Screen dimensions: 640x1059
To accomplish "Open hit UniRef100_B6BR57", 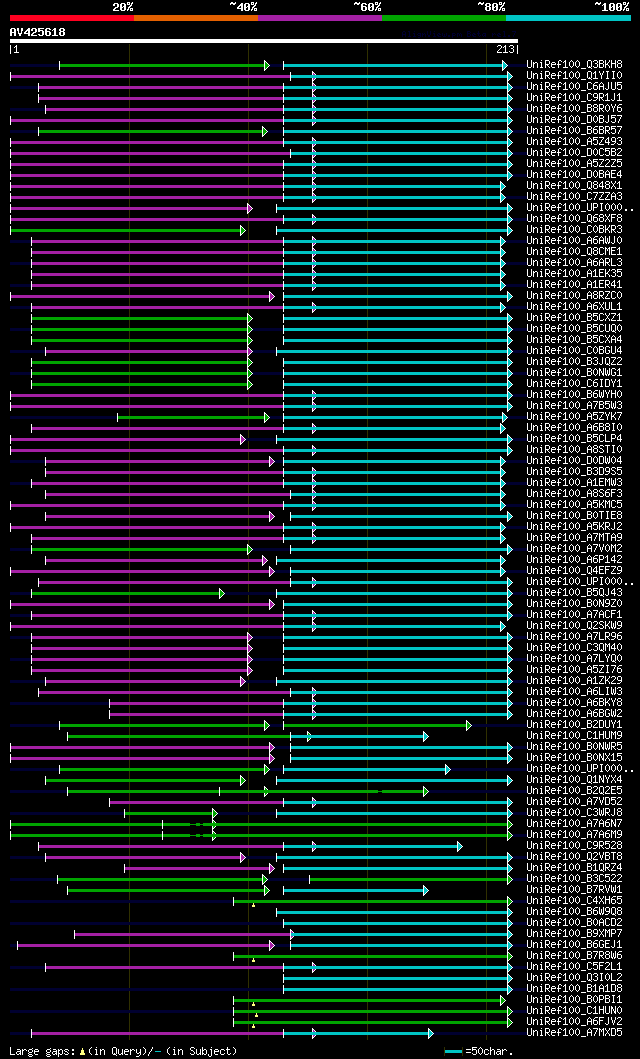I will pos(575,130).
